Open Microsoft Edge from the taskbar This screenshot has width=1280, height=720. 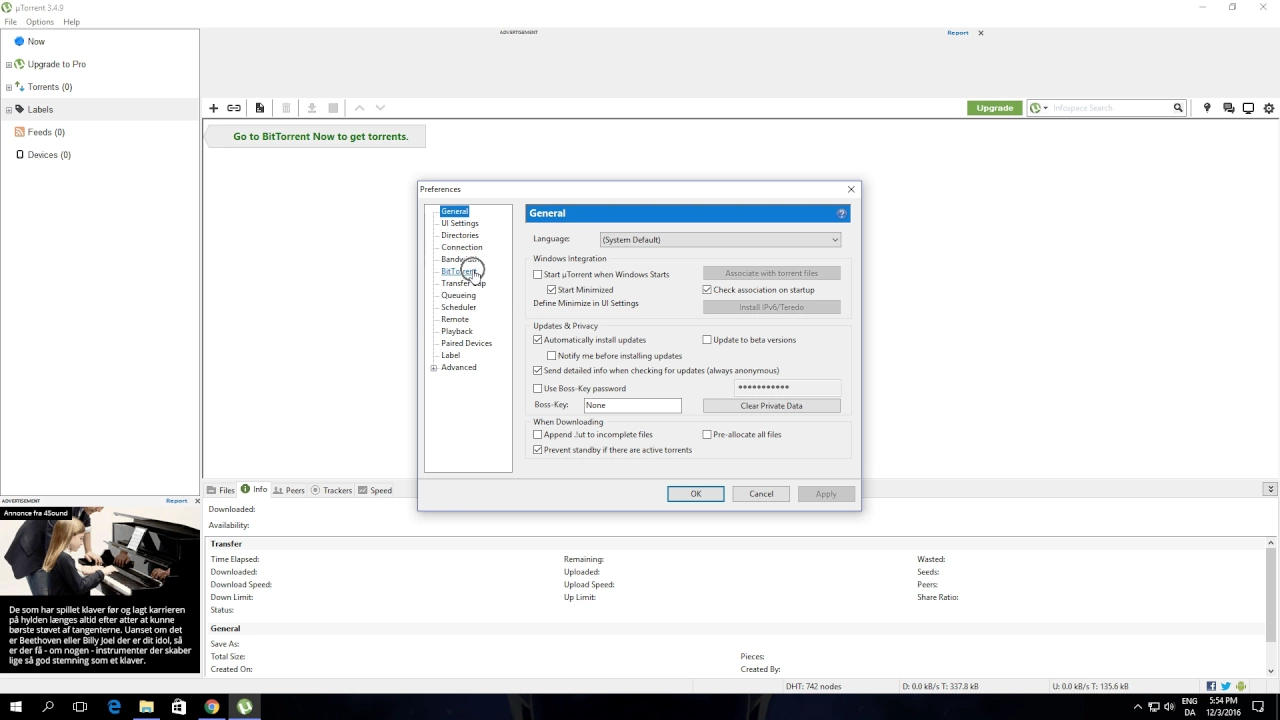114,707
